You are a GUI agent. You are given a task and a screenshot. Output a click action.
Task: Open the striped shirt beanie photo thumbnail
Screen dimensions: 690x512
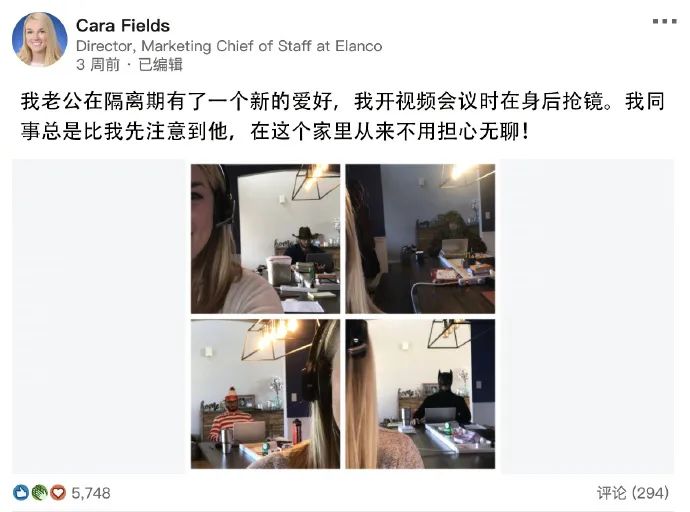click(x=265, y=394)
